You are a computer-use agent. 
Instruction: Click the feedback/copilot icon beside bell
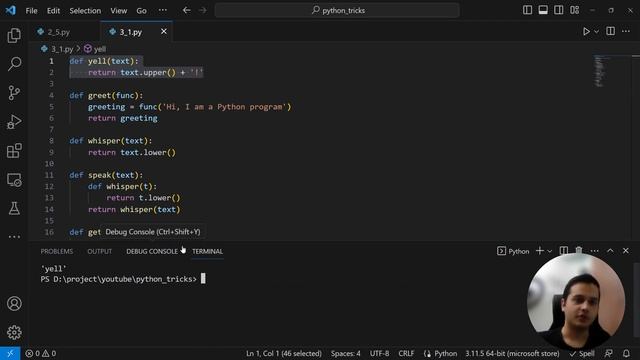609,353
